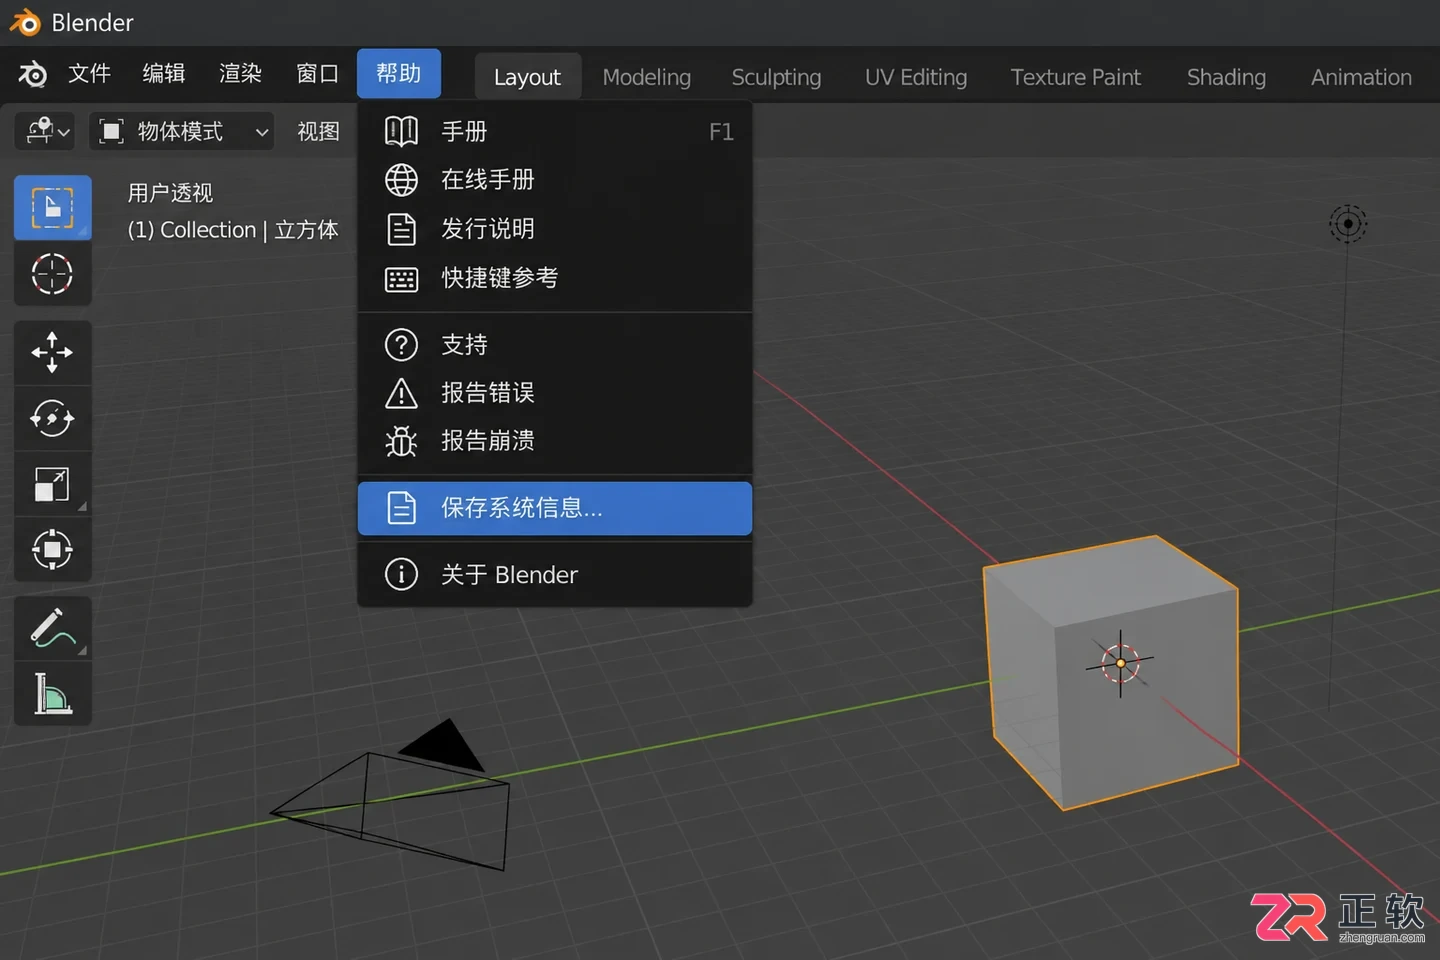Image resolution: width=1440 pixels, height=960 pixels.
Task: Select the Scale tool
Action: click(x=53, y=484)
